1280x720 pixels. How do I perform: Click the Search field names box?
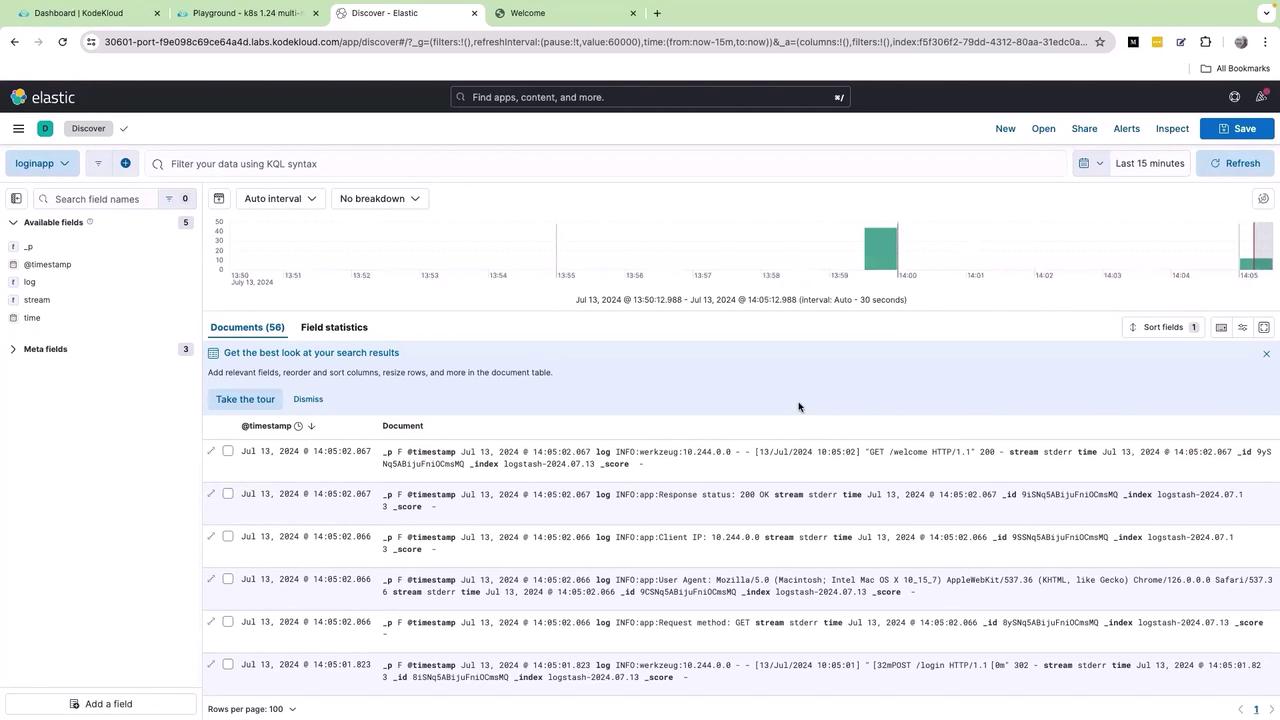click(x=96, y=199)
